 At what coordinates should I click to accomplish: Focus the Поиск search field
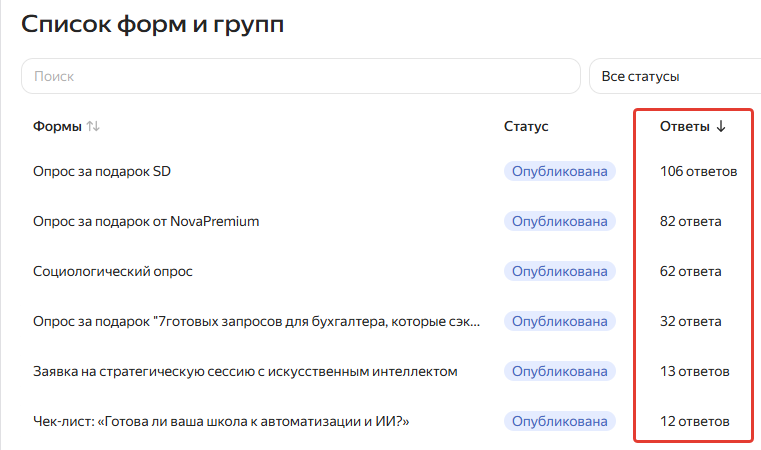pyautogui.click(x=301, y=76)
